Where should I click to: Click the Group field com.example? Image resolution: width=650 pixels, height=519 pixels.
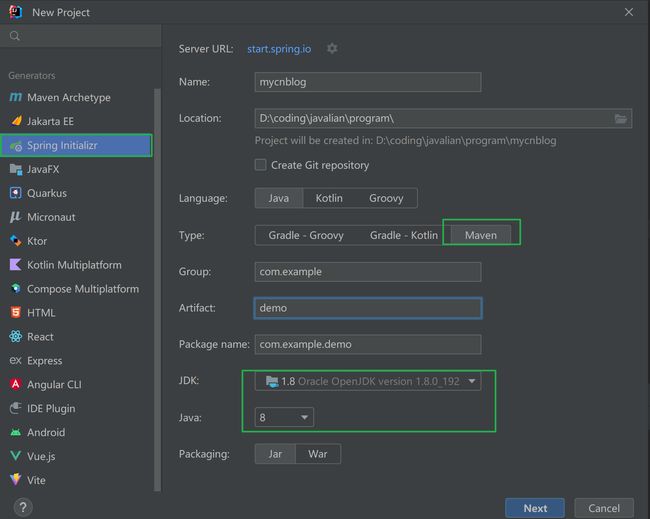368,272
